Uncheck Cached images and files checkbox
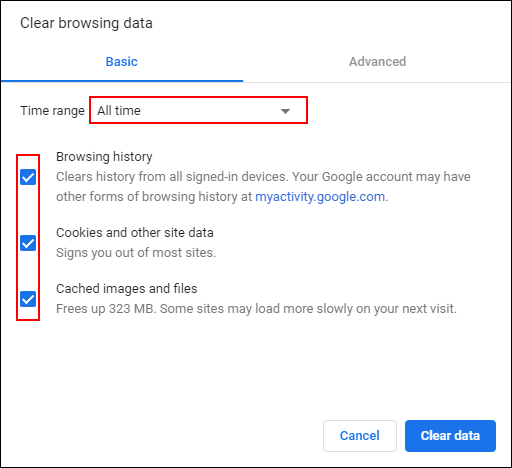Image resolution: width=512 pixels, height=468 pixels. (28, 299)
